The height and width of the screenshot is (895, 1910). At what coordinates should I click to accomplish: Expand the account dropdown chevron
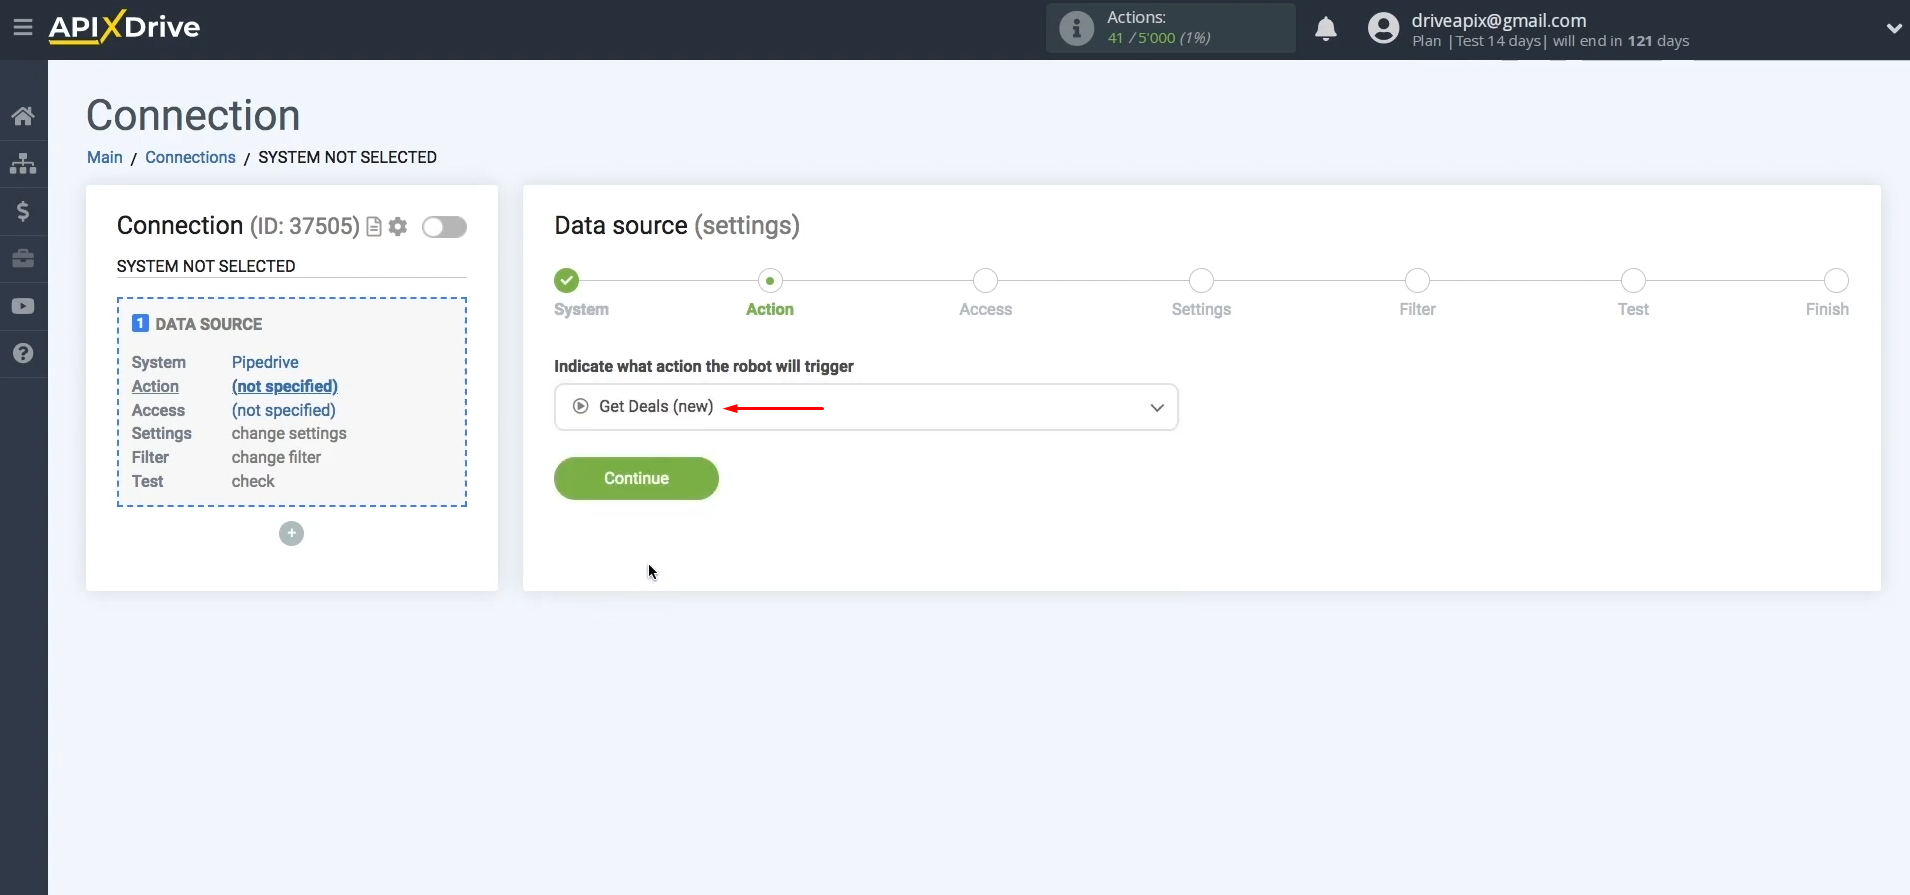click(1893, 28)
